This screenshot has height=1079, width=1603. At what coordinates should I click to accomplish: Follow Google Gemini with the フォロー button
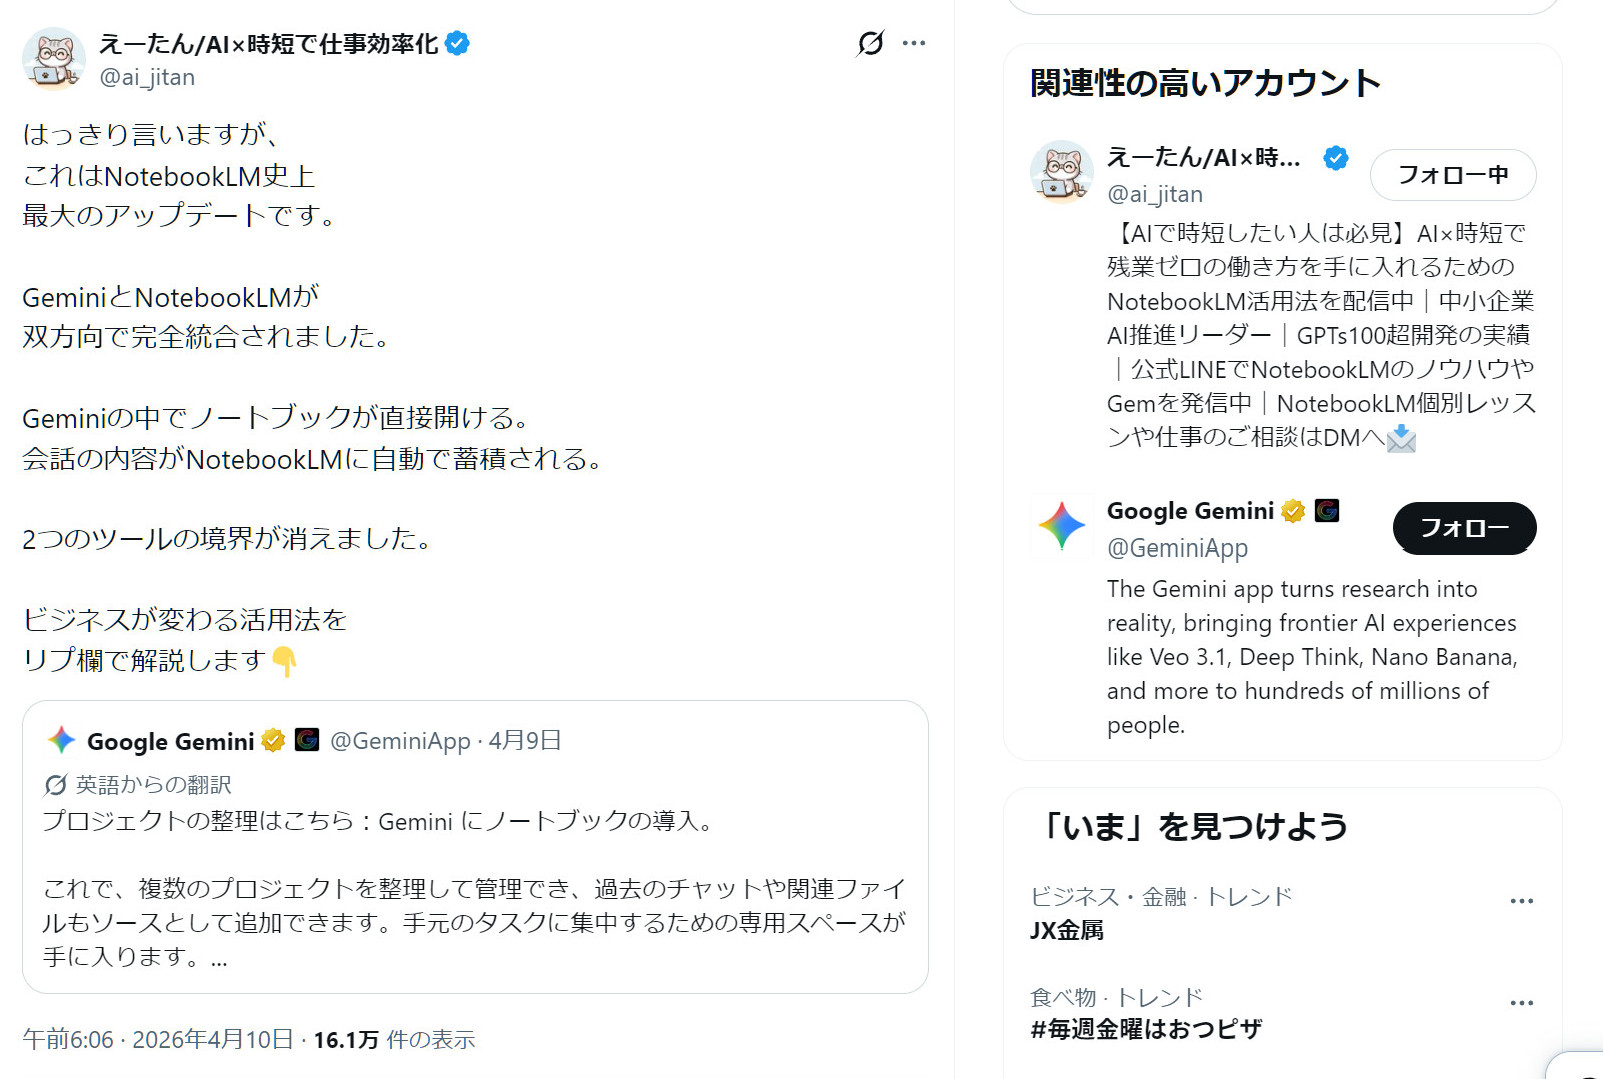click(x=1464, y=528)
